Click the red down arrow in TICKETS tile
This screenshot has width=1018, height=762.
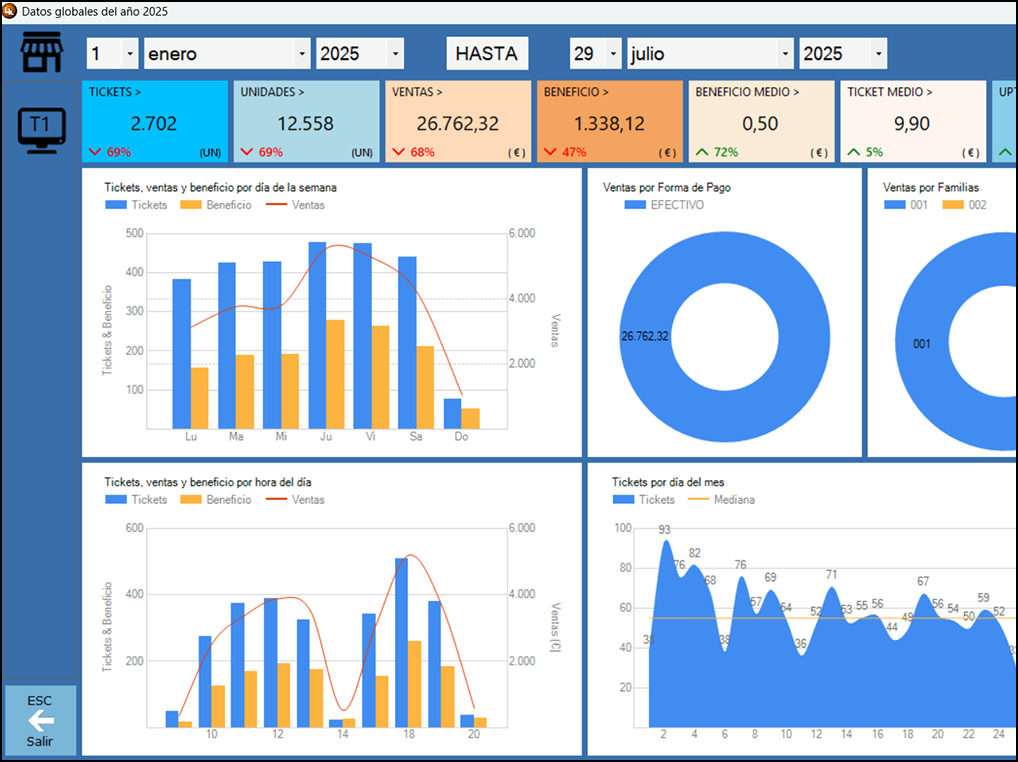(95, 152)
